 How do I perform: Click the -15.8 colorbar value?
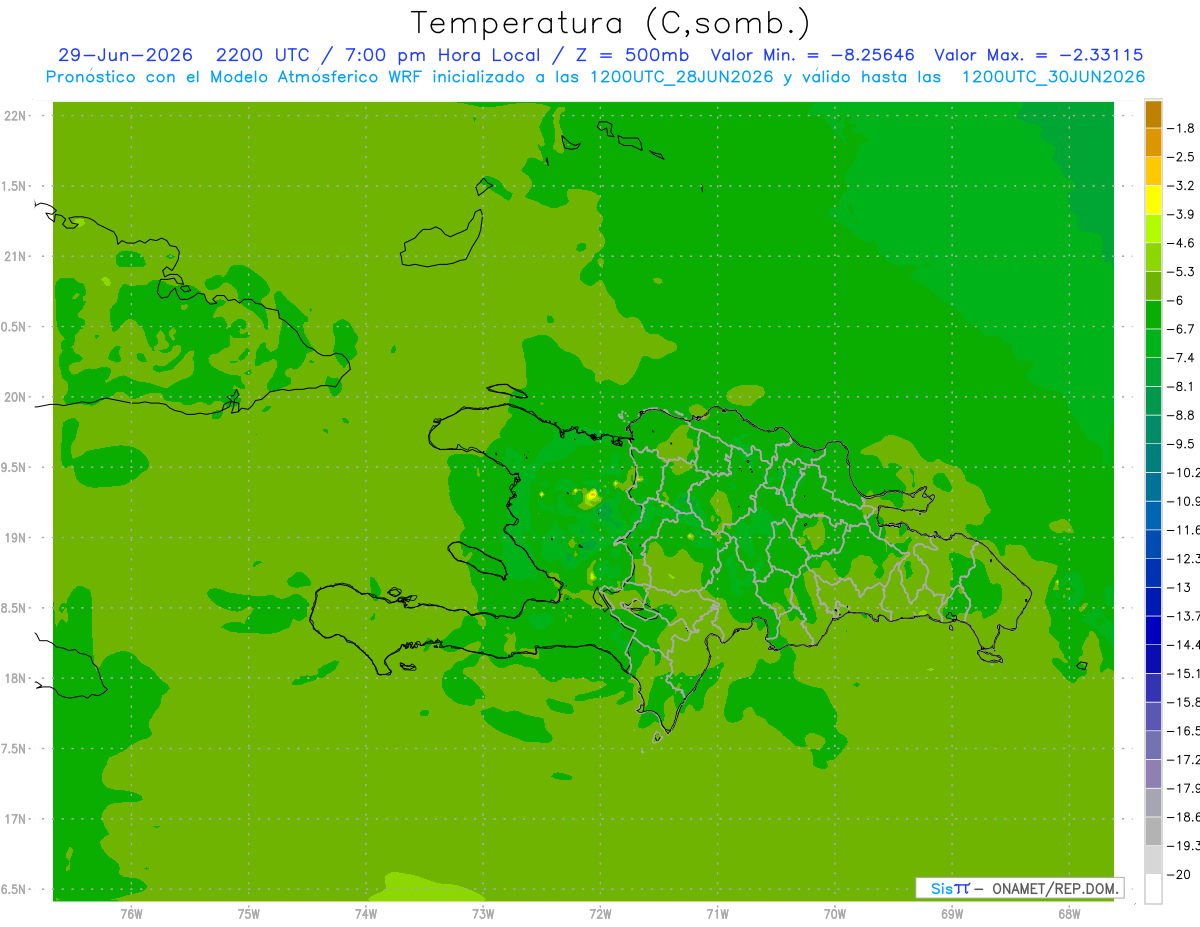click(x=1183, y=702)
